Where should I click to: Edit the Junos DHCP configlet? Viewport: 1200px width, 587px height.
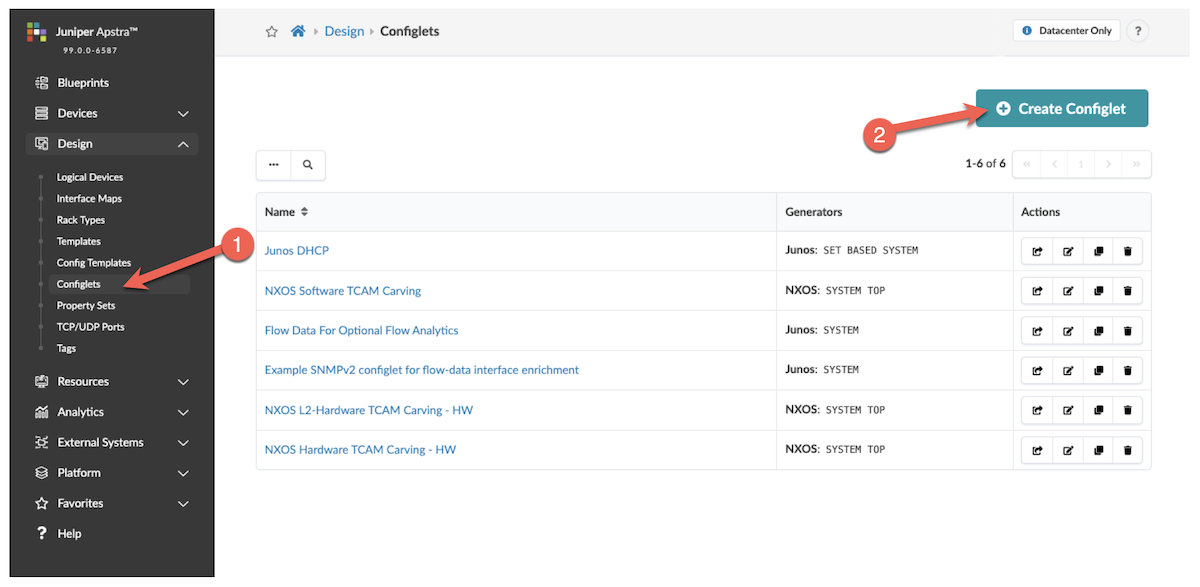[1067, 251]
